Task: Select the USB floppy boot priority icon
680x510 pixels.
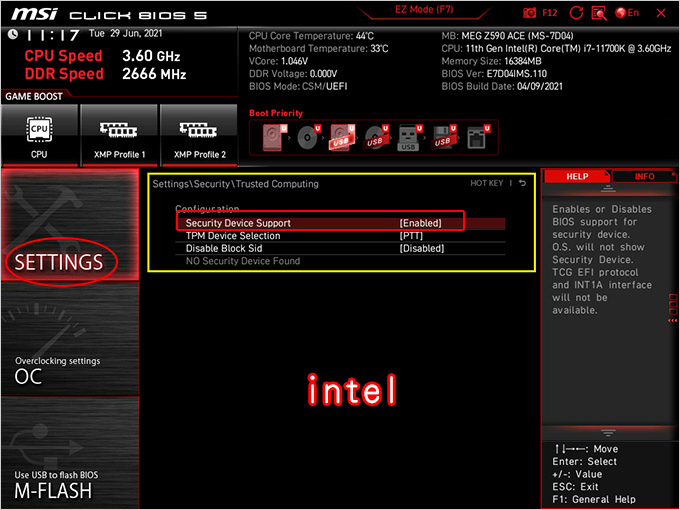Action: point(444,137)
